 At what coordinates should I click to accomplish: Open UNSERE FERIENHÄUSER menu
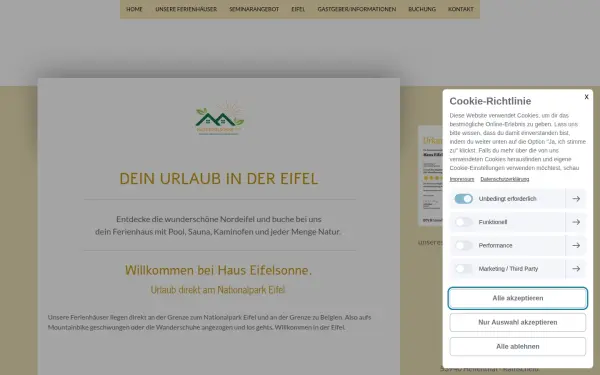(186, 9)
